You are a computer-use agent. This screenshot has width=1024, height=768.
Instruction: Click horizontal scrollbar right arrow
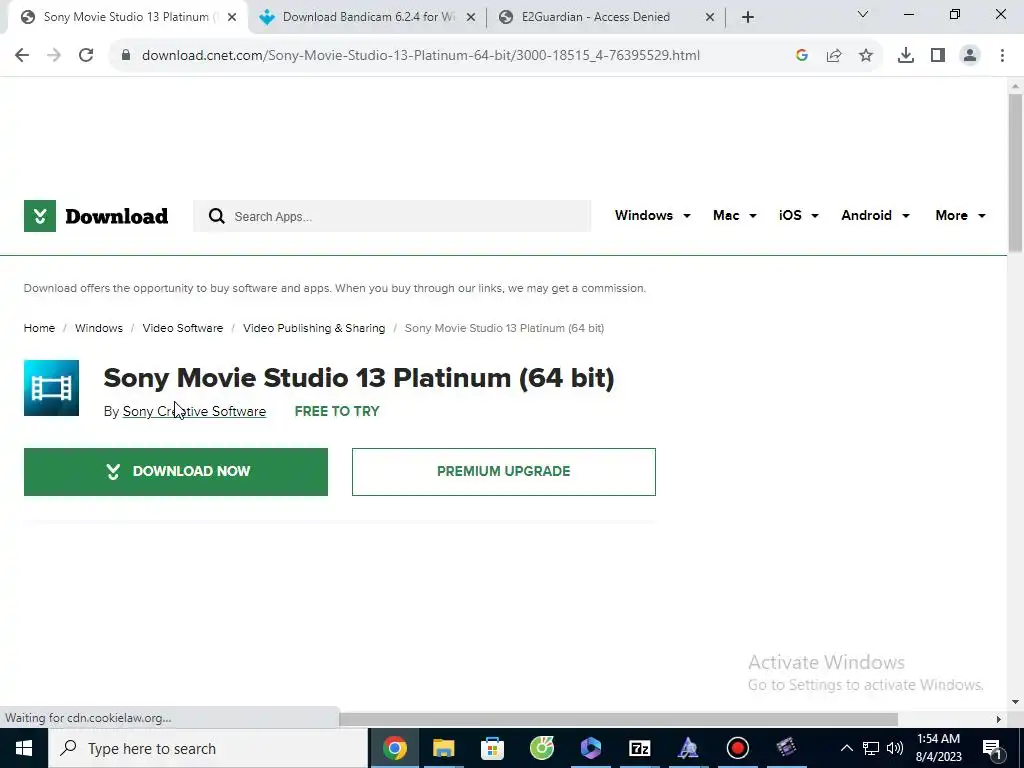[x=999, y=719]
